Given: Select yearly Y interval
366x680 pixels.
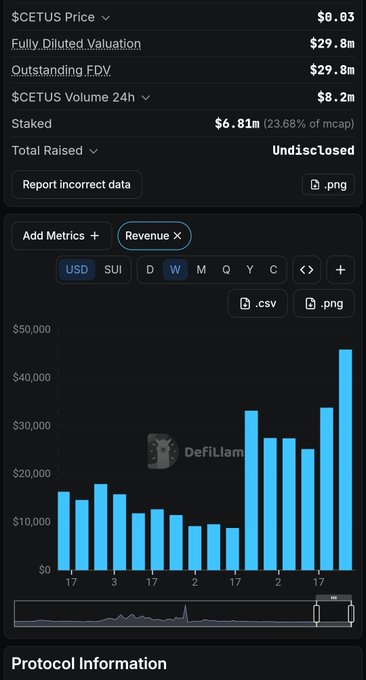Looking at the screenshot, I should [250, 270].
